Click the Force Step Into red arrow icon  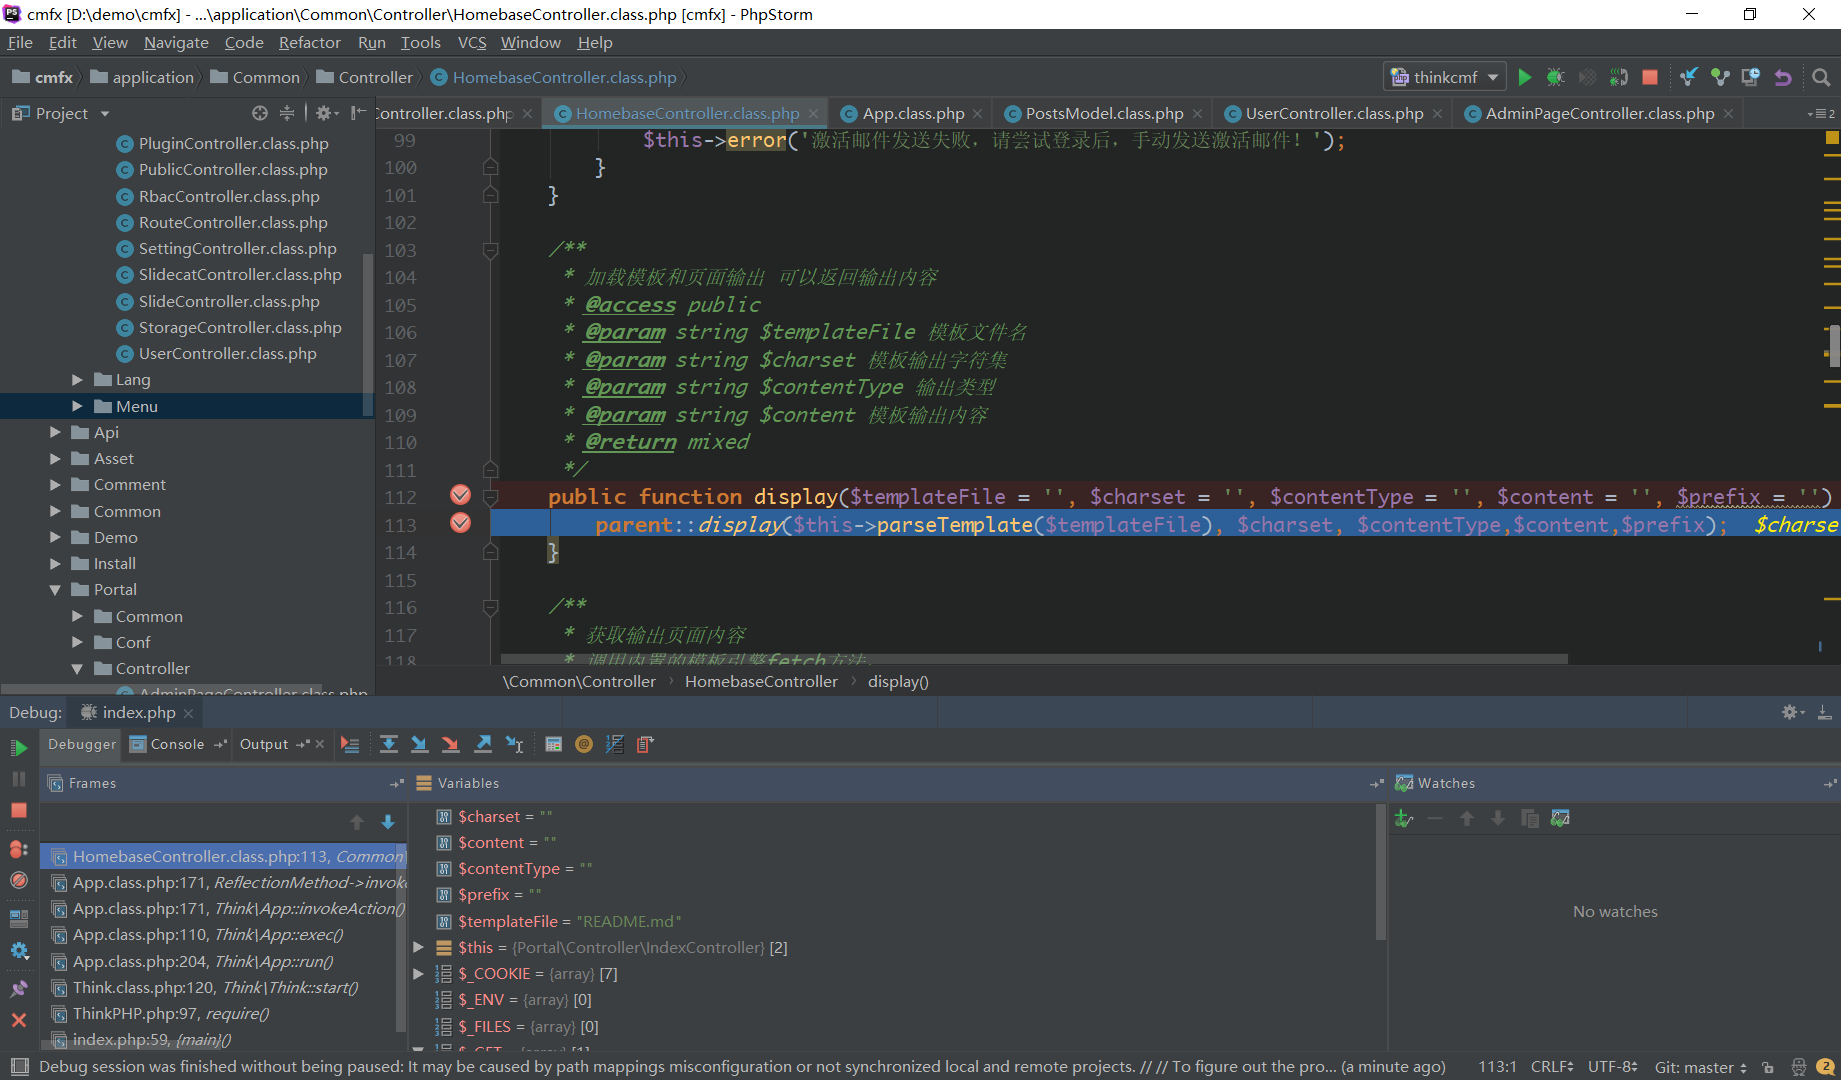pyautogui.click(x=451, y=744)
